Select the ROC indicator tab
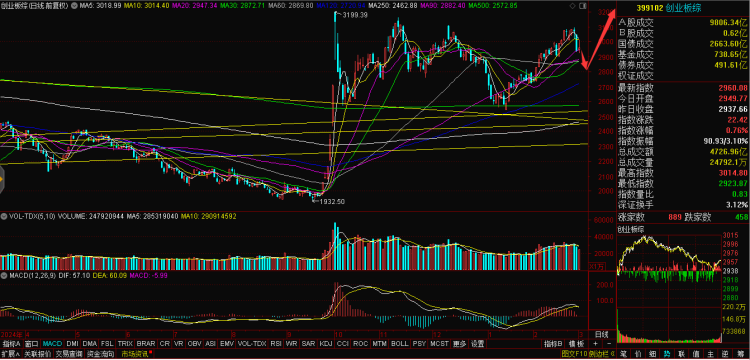This screenshot has height=360, width=750. point(361,344)
